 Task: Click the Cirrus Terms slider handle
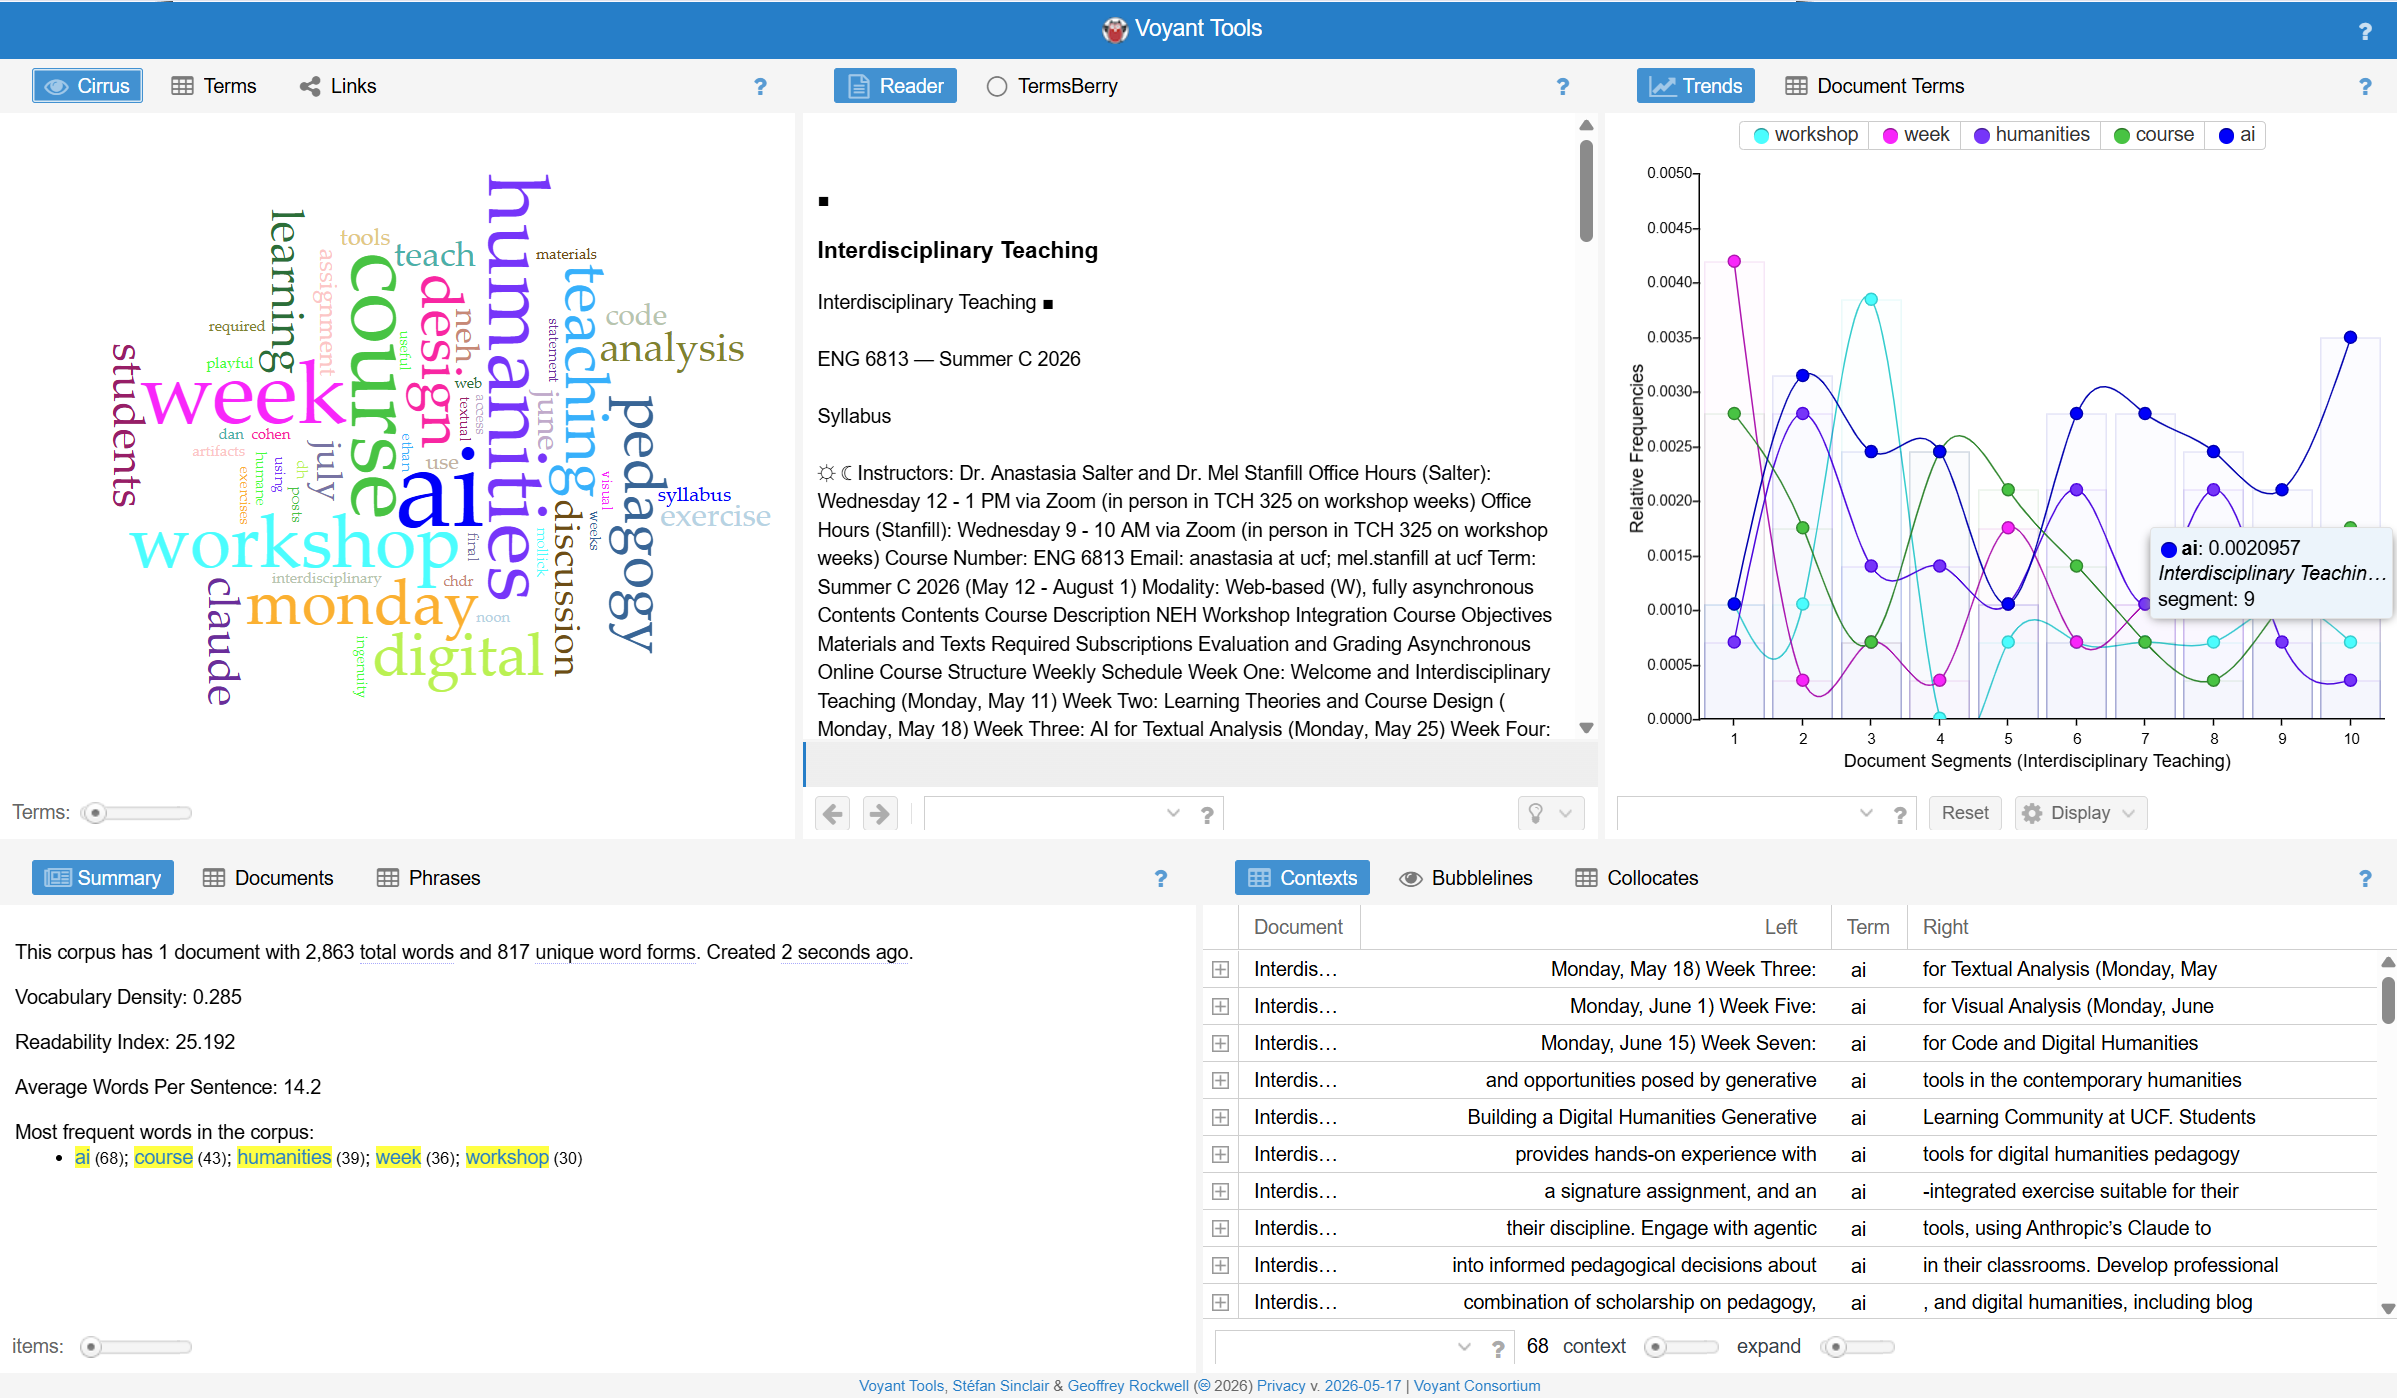coord(95,814)
